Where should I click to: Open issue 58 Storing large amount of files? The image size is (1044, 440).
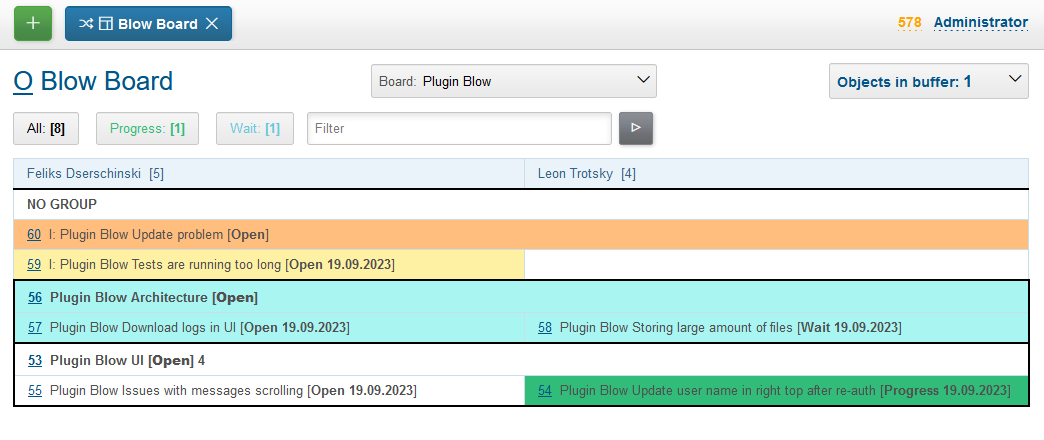tap(545, 327)
